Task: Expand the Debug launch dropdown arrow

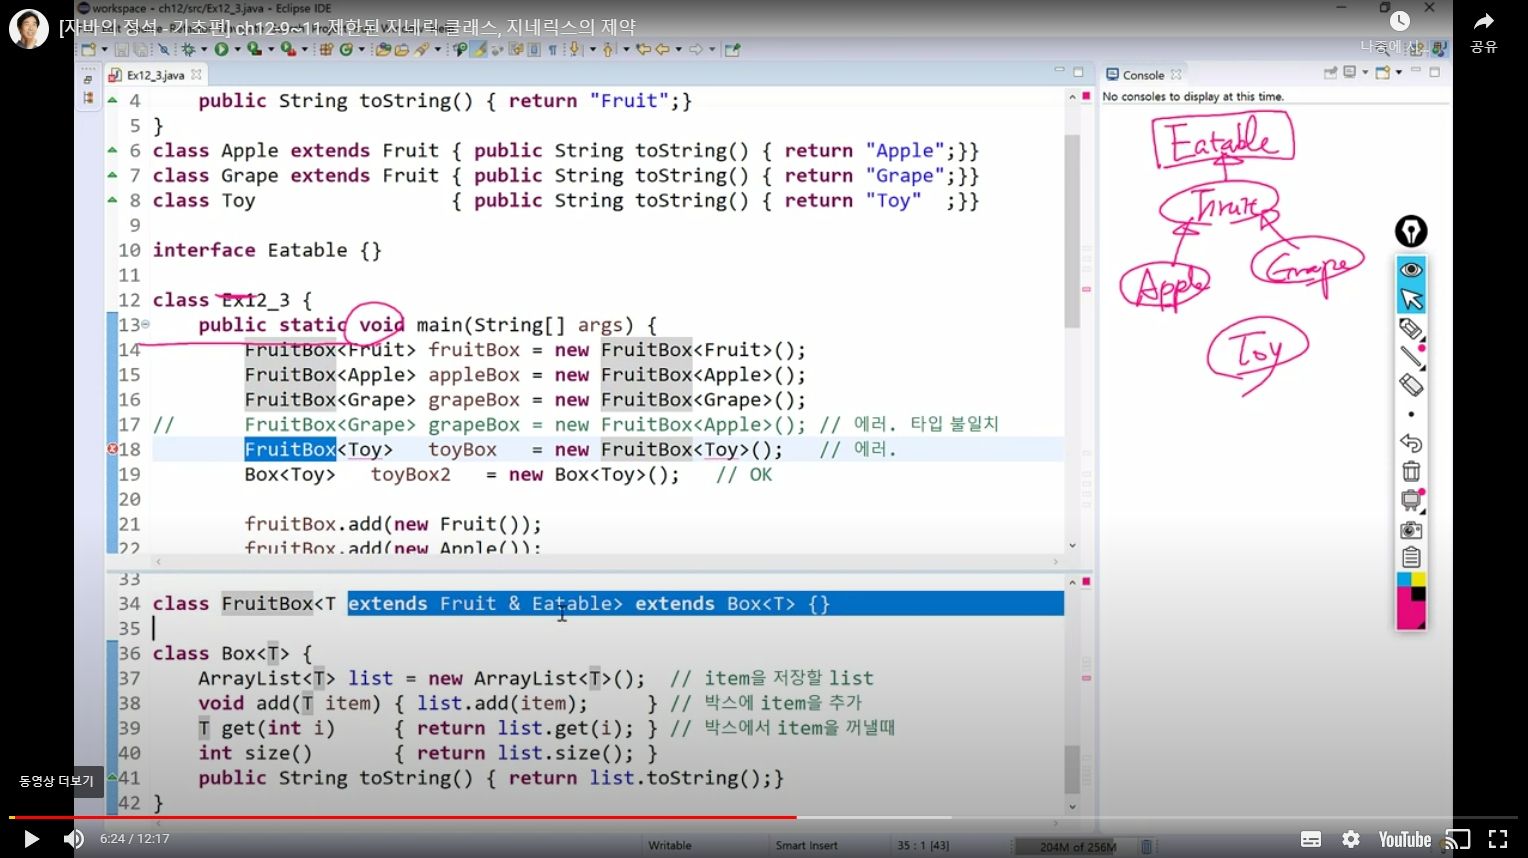Action: click(x=204, y=49)
